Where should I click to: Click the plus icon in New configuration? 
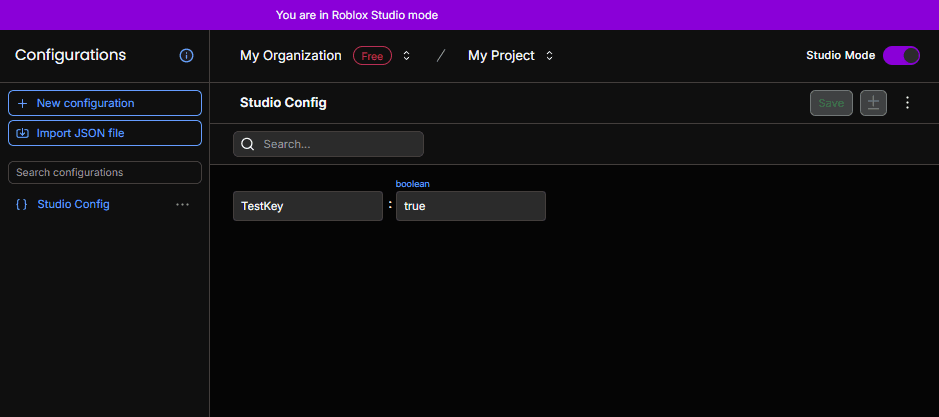click(23, 103)
